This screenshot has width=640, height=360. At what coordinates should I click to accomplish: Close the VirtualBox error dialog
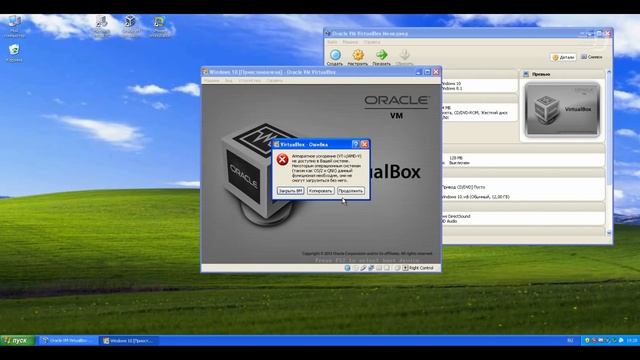point(364,144)
